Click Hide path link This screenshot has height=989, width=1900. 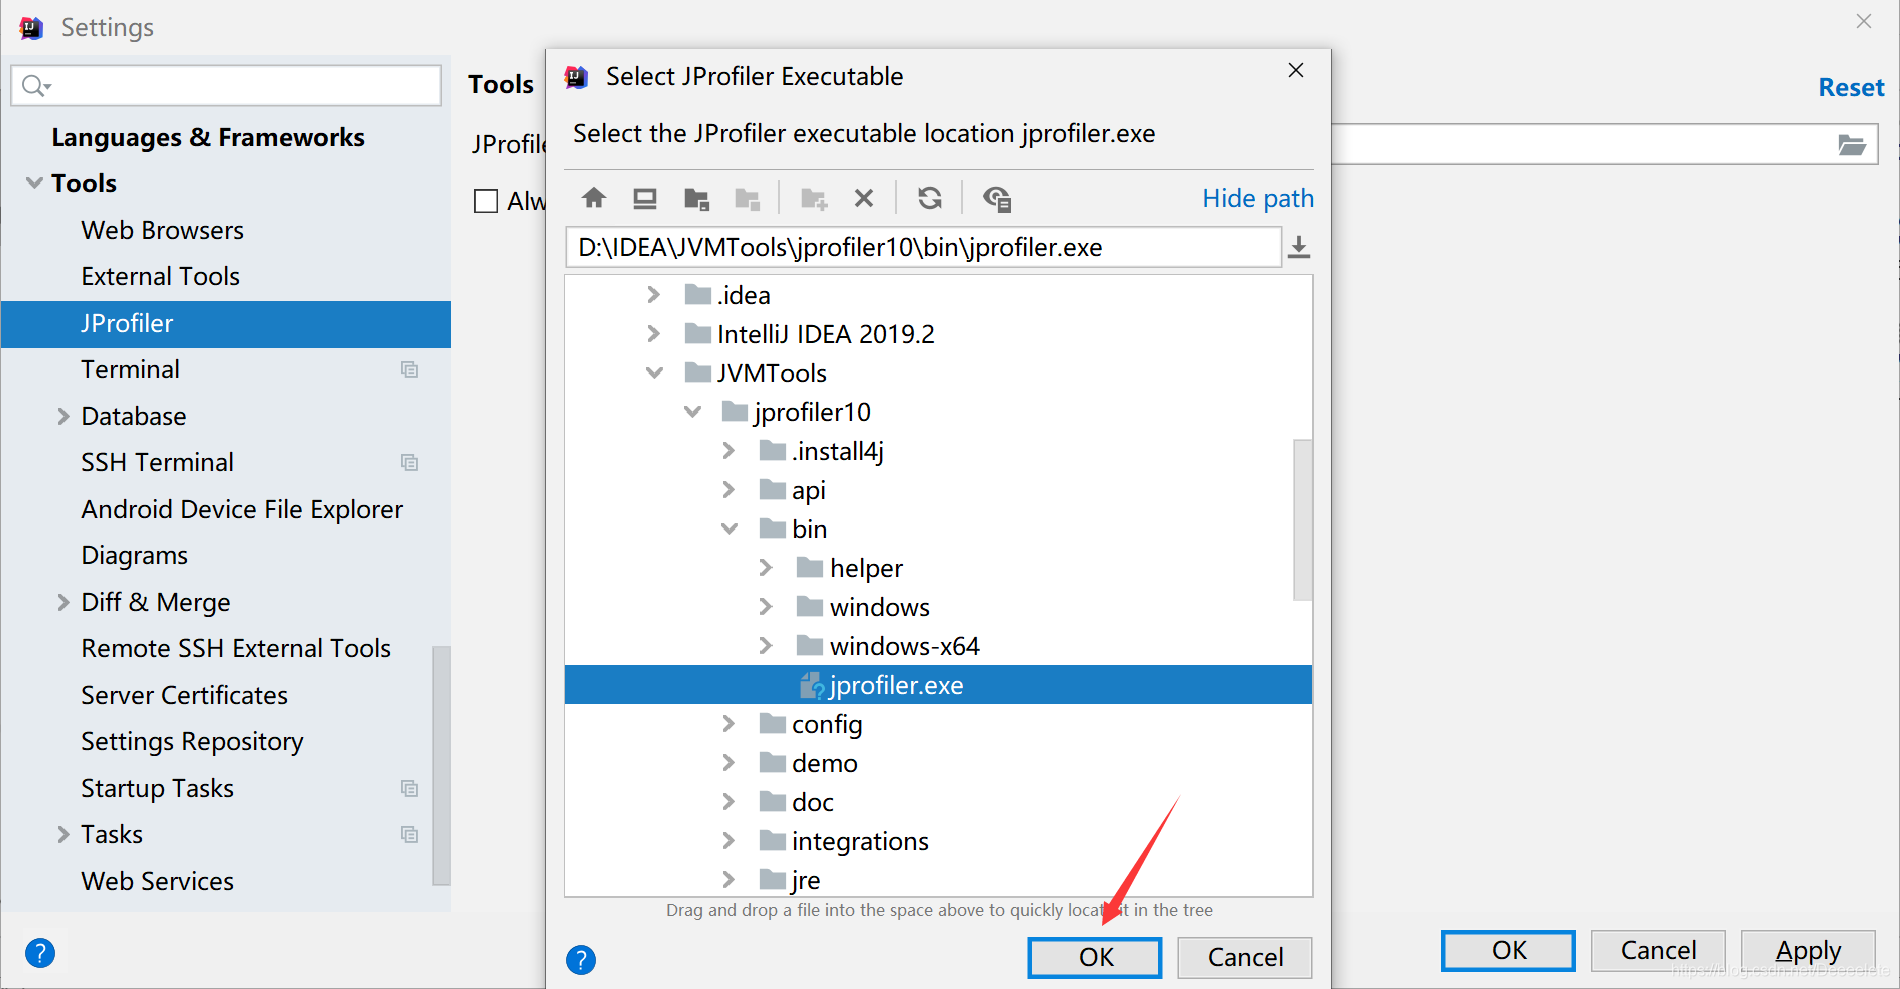[1258, 198]
